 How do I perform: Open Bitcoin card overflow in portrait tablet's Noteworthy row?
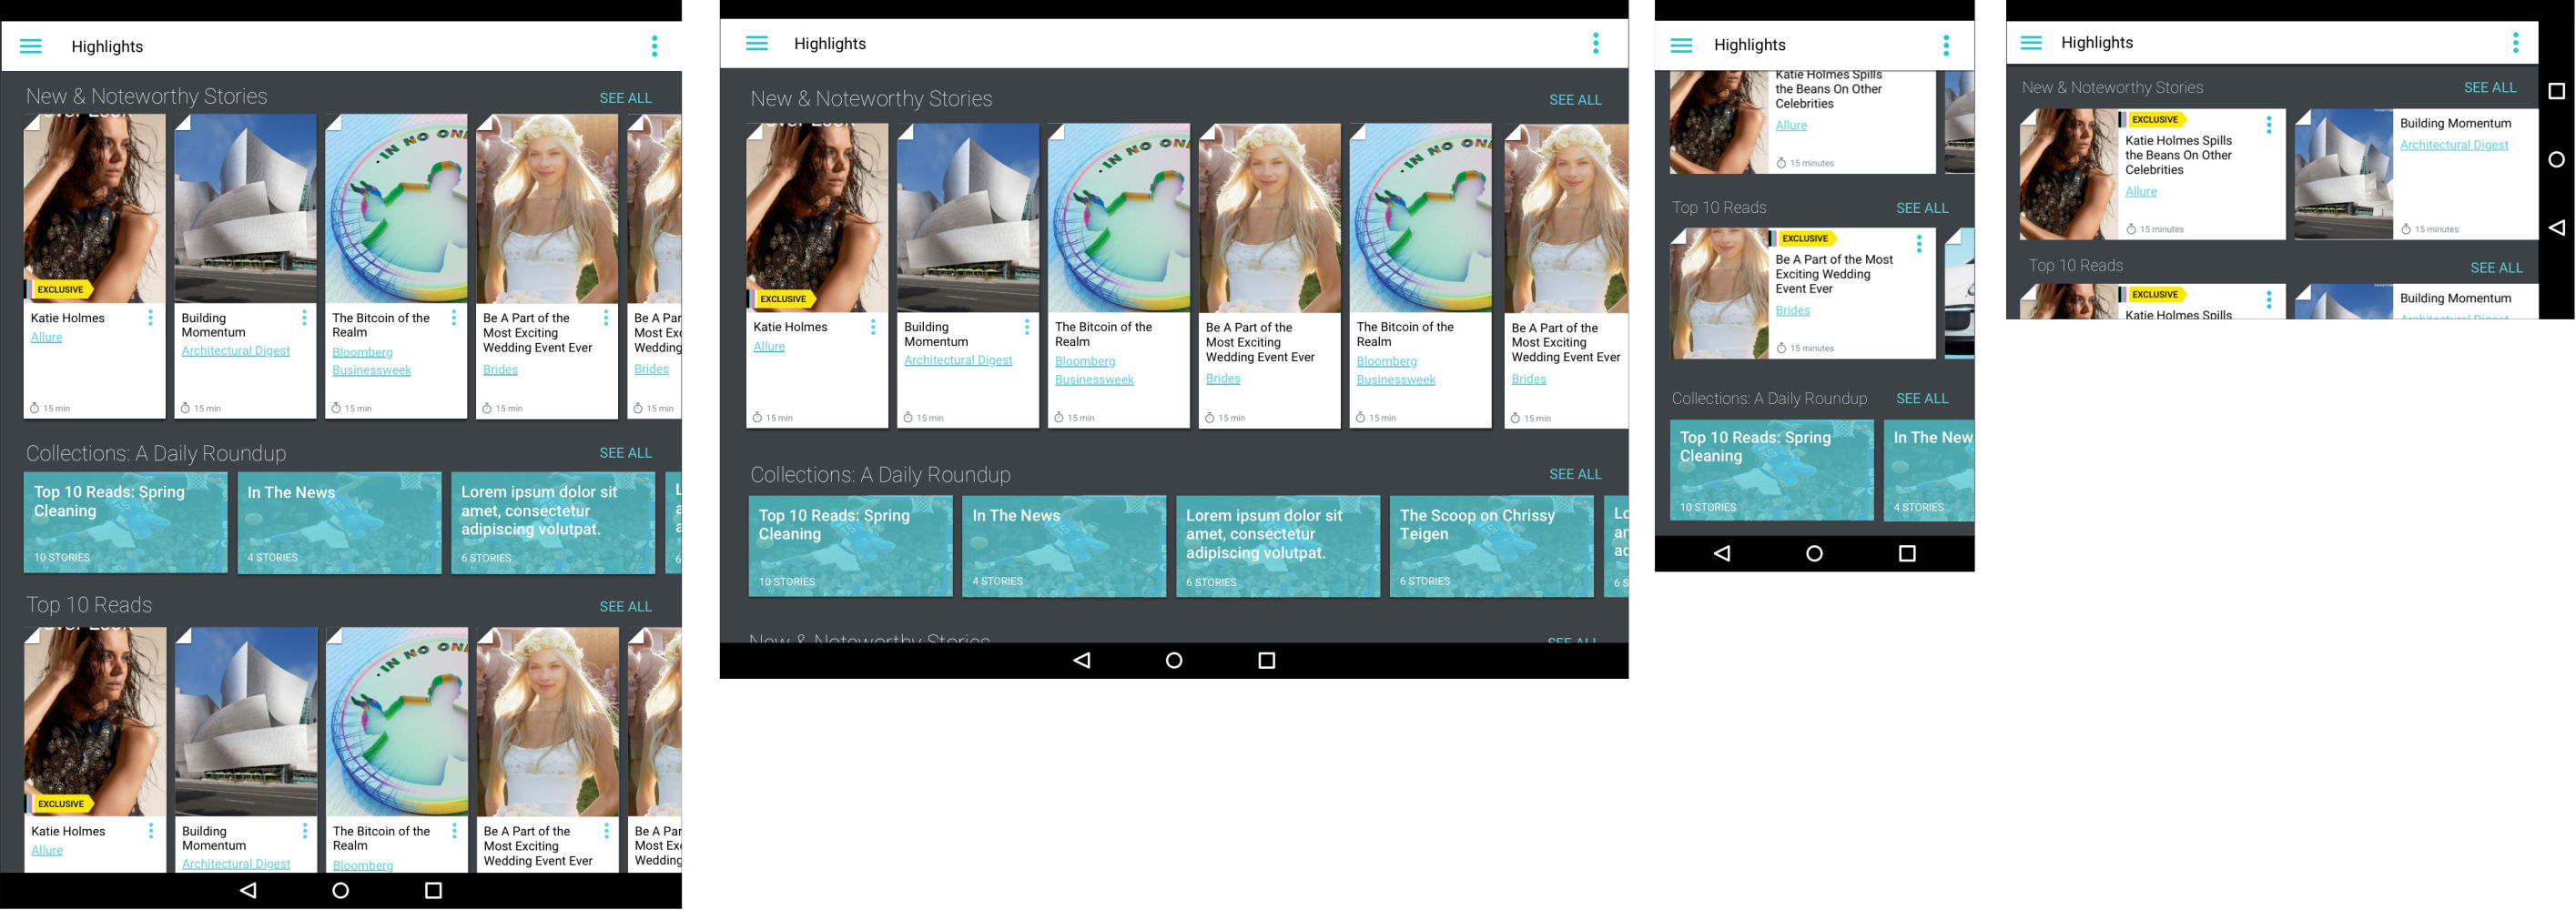[454, 318]
